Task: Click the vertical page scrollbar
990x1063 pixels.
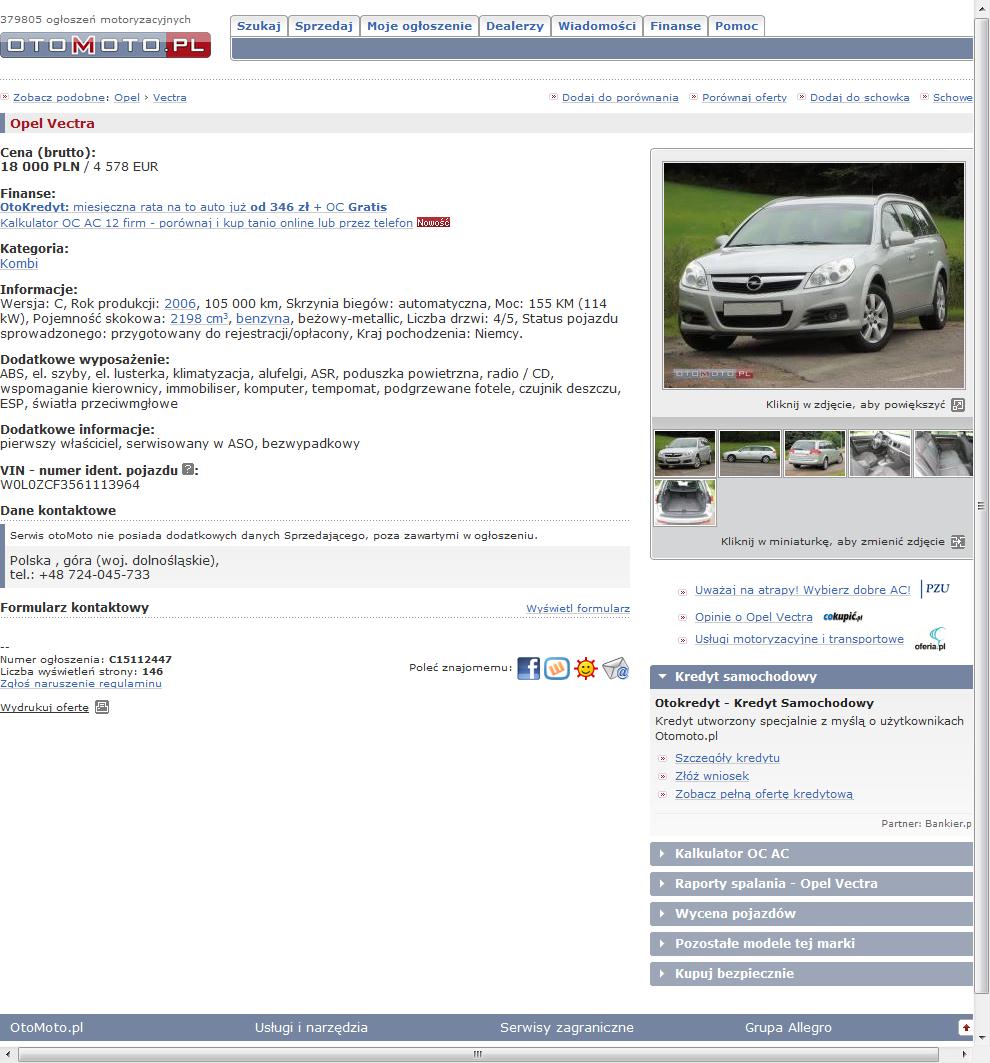Action: (x=981, y=505)
